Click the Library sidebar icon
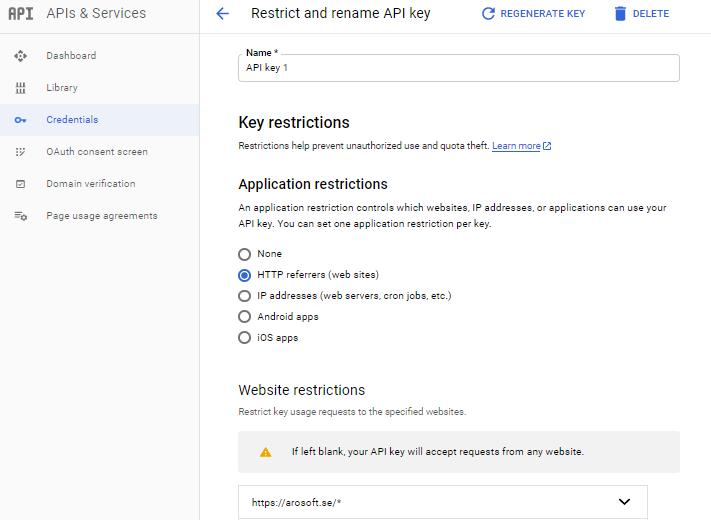This screenshot has width=711, height=520. (20, 88)
